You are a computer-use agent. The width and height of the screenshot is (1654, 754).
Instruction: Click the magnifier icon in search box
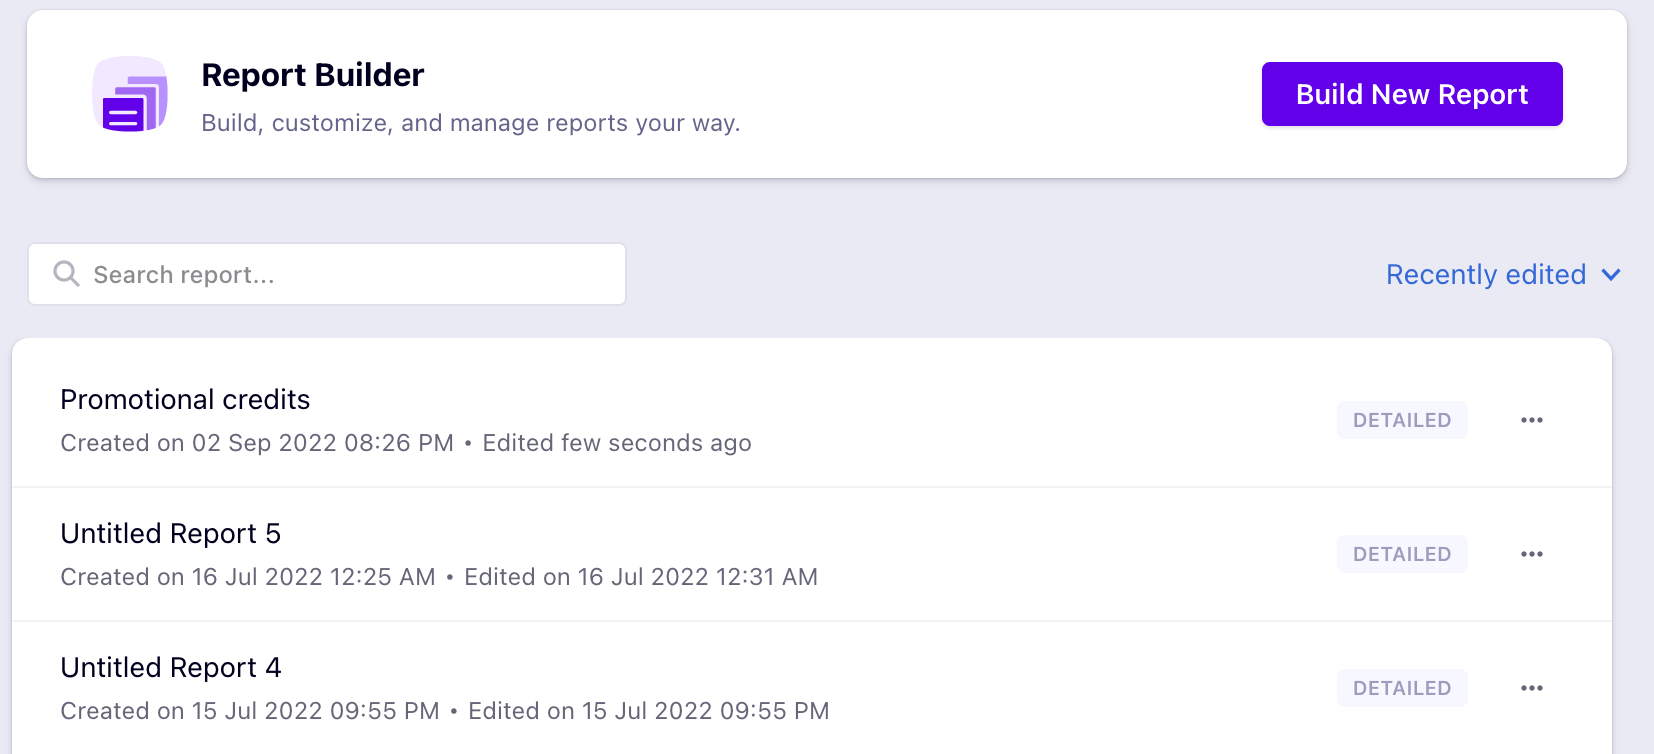tap(66, 274)
